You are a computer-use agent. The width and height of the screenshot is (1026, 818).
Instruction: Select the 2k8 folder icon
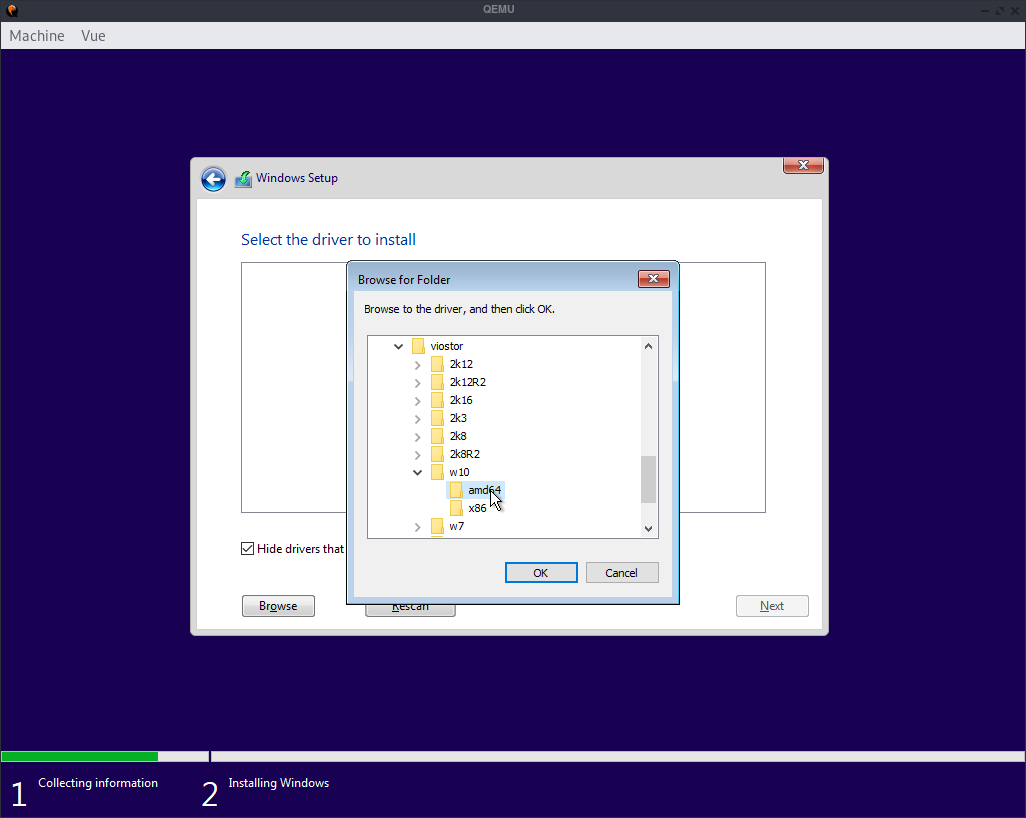pos(437,435)
